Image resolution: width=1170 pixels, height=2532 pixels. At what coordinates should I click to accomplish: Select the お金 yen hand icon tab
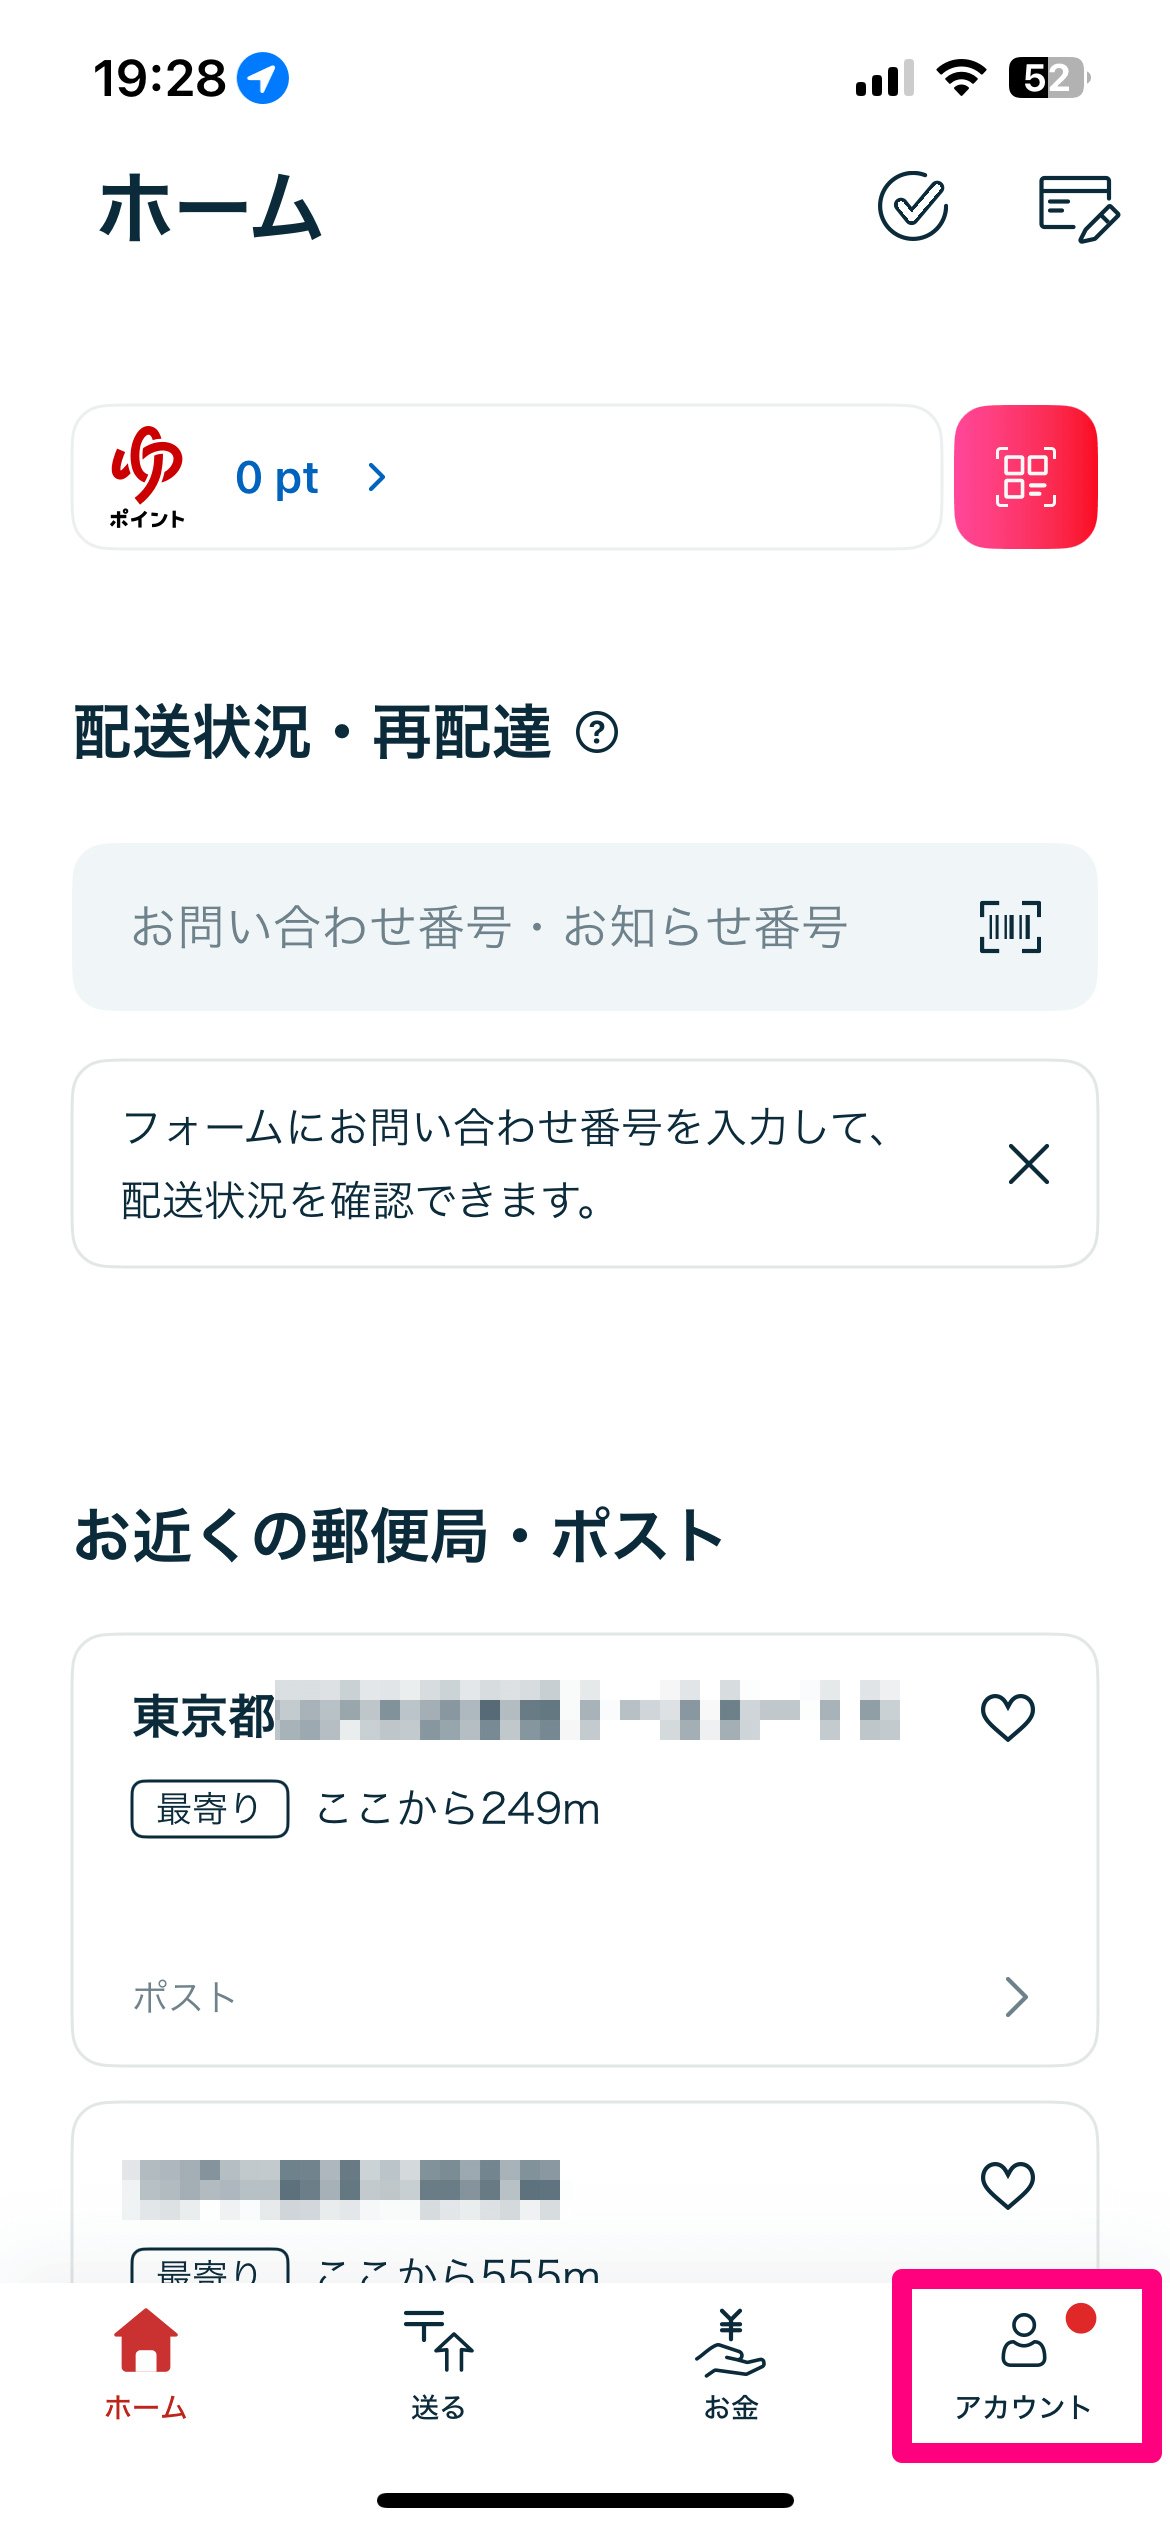(x=731, y=2364)
